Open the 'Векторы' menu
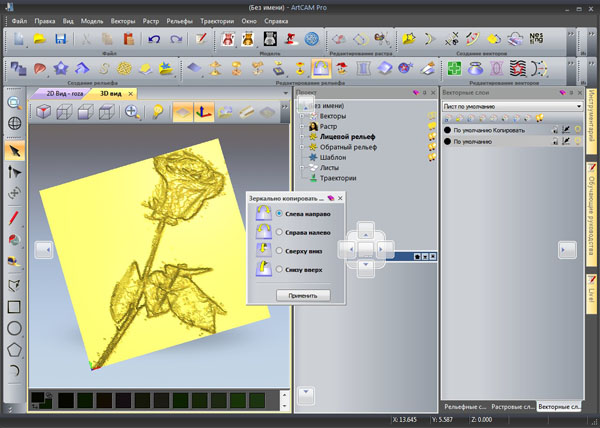Screen dimensions: 600x428 (123, 21)
